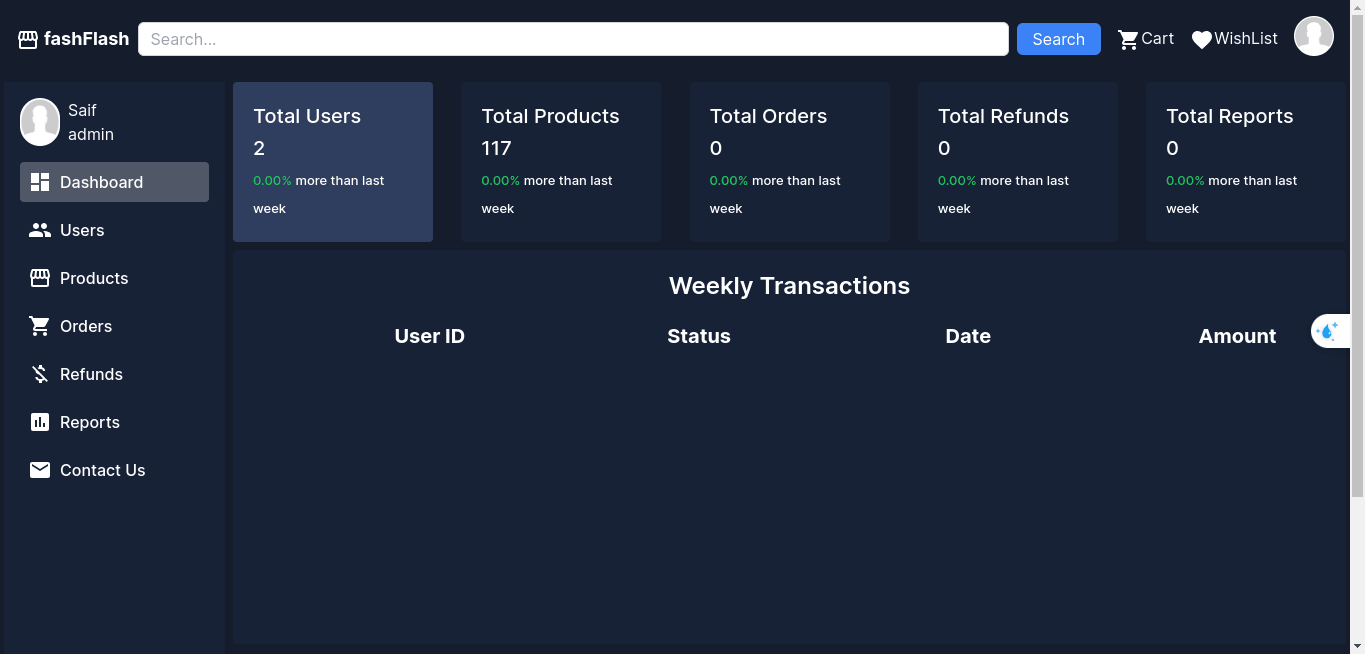The width and height of the screenshot is (1365, 654).
Task: Open the floating water-drop widget at right edge
Action: coord(1330,331)
